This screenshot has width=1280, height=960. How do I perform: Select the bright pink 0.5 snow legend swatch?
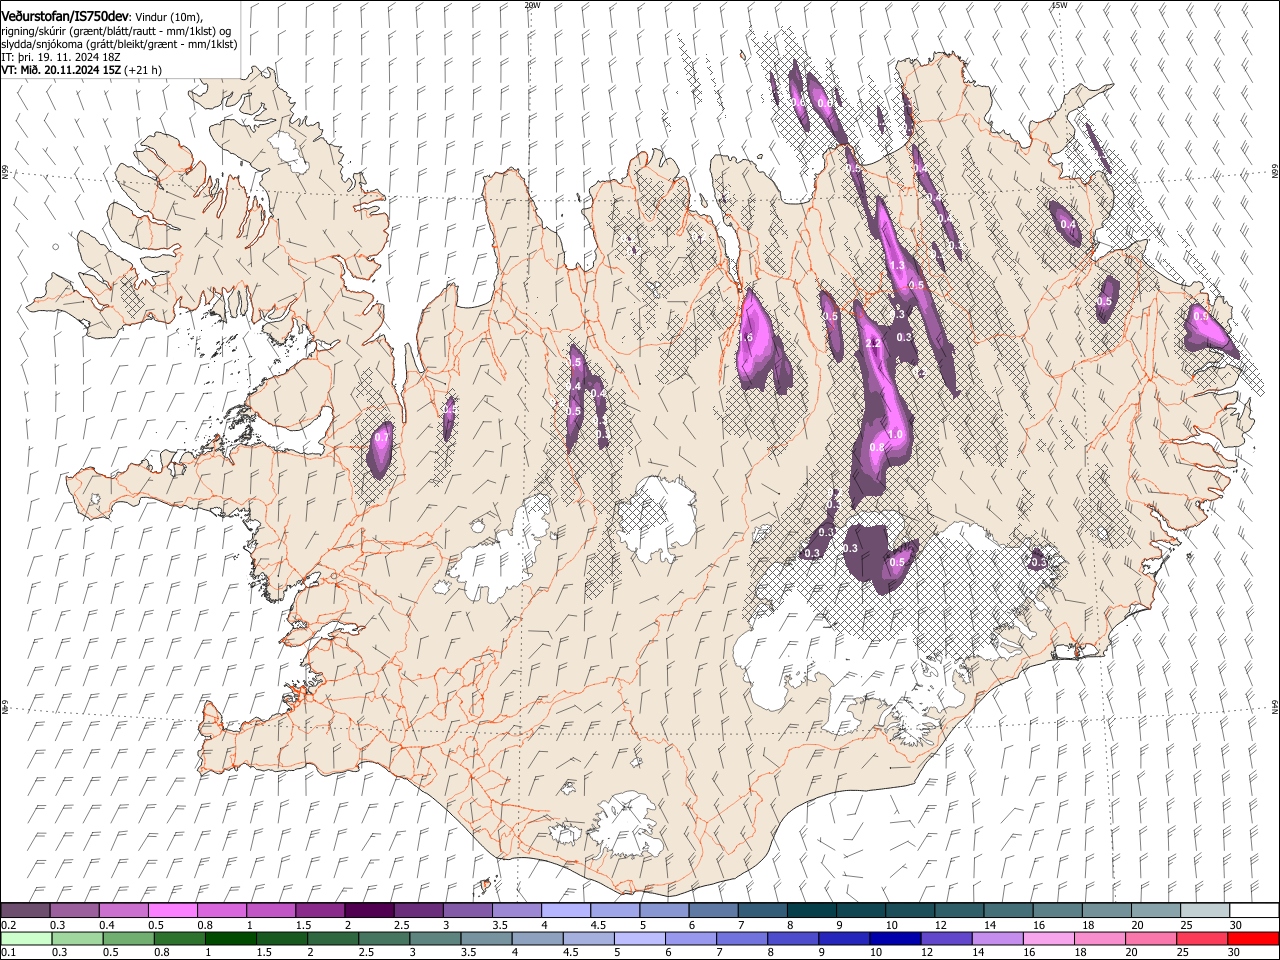(x=173, y=911)
